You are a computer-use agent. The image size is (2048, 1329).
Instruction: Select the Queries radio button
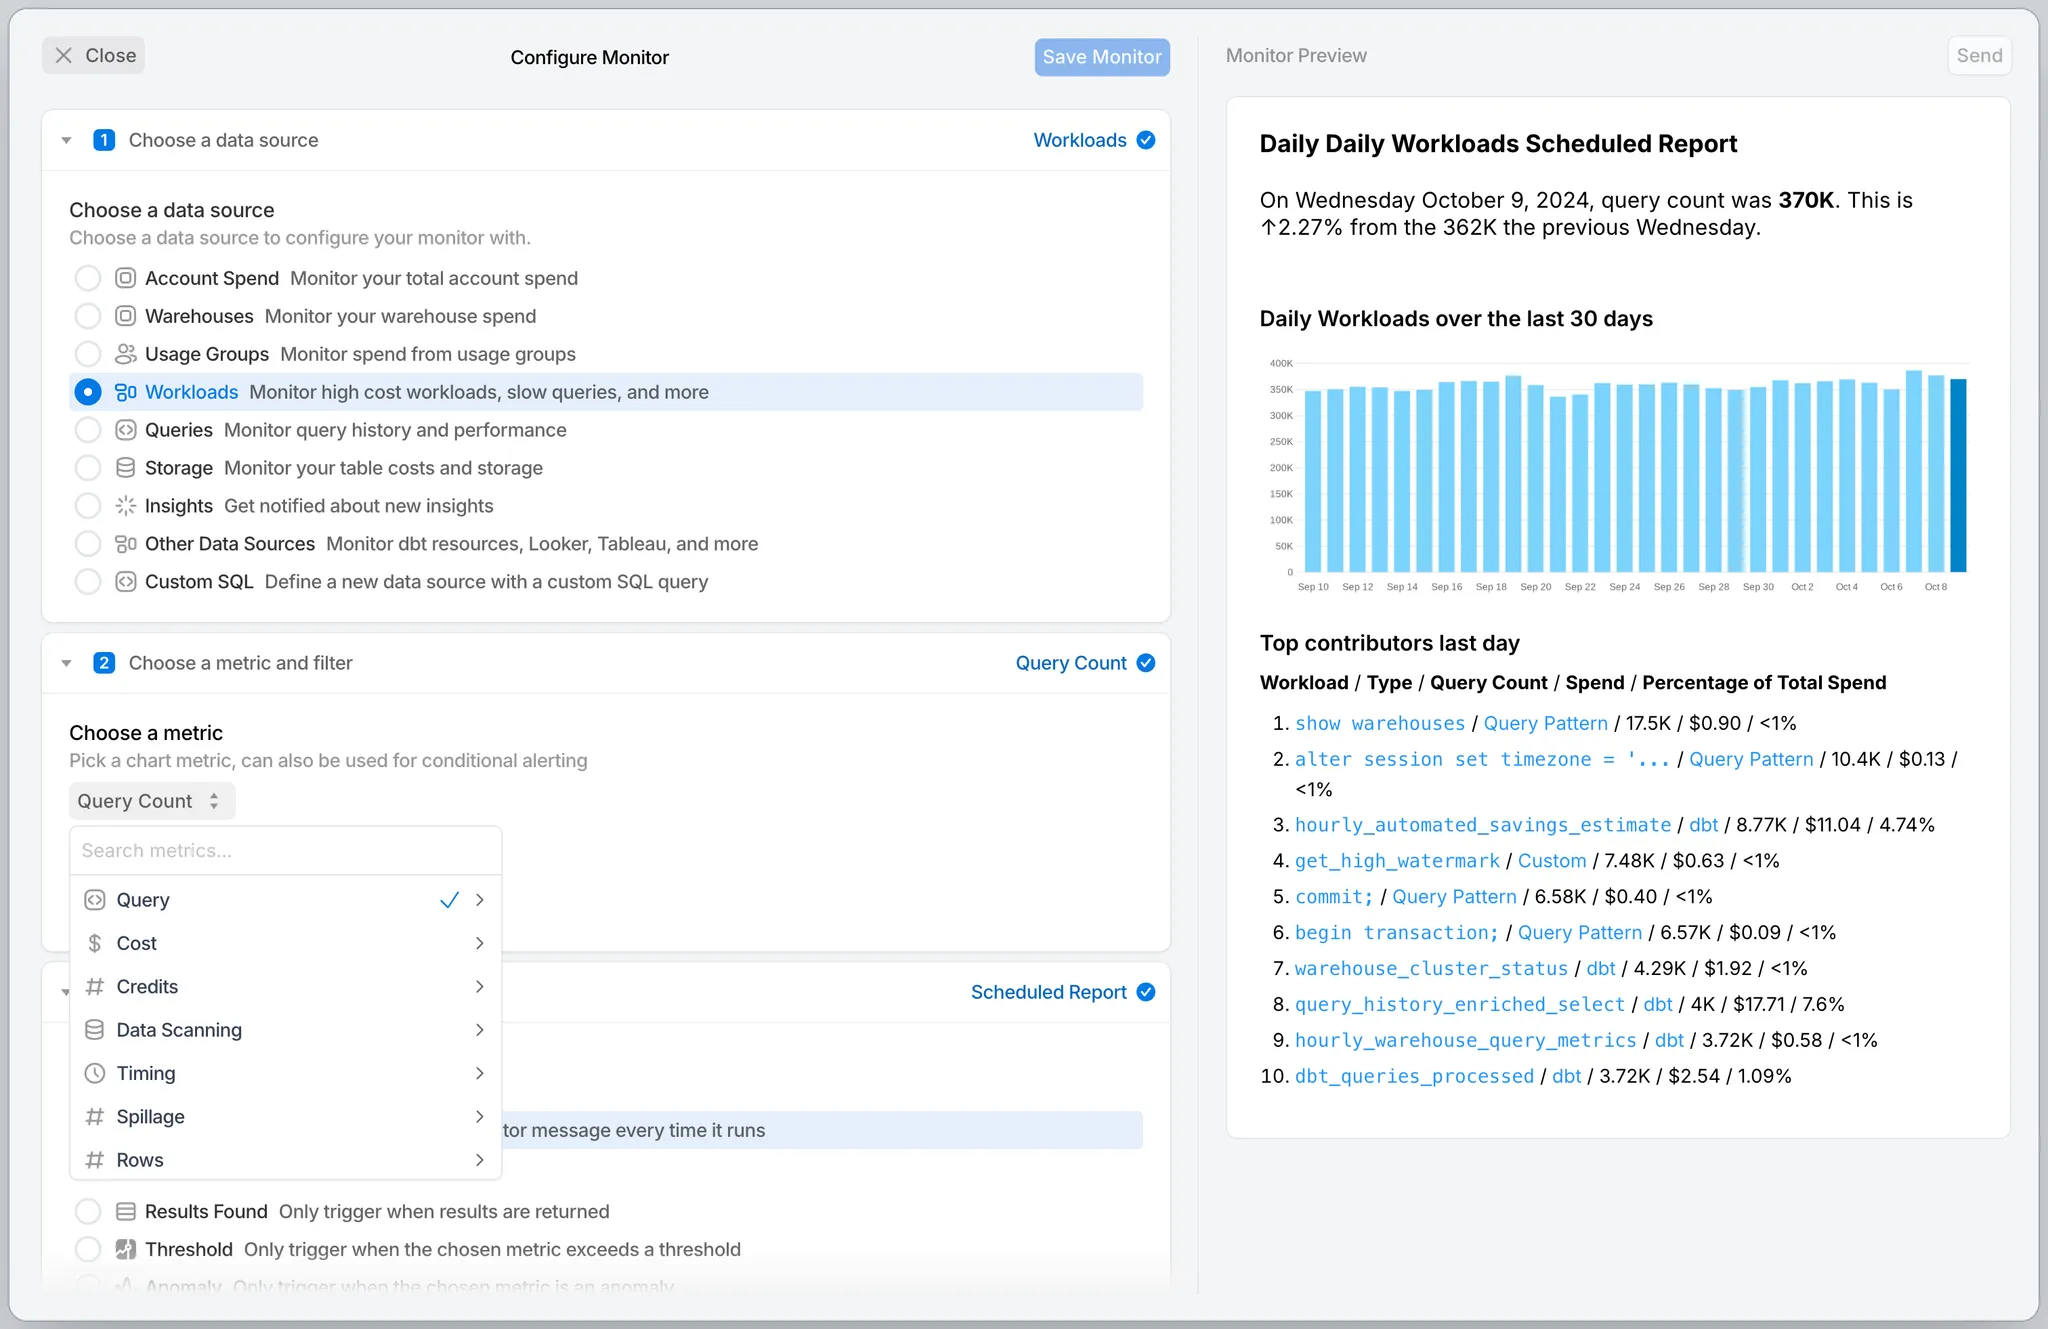[88, 430]
